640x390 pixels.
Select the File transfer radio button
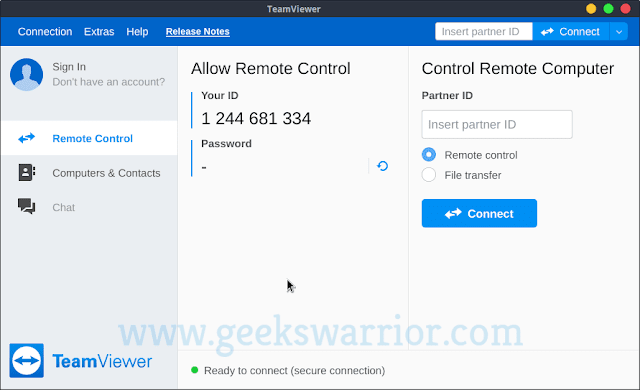coord(429,175)
